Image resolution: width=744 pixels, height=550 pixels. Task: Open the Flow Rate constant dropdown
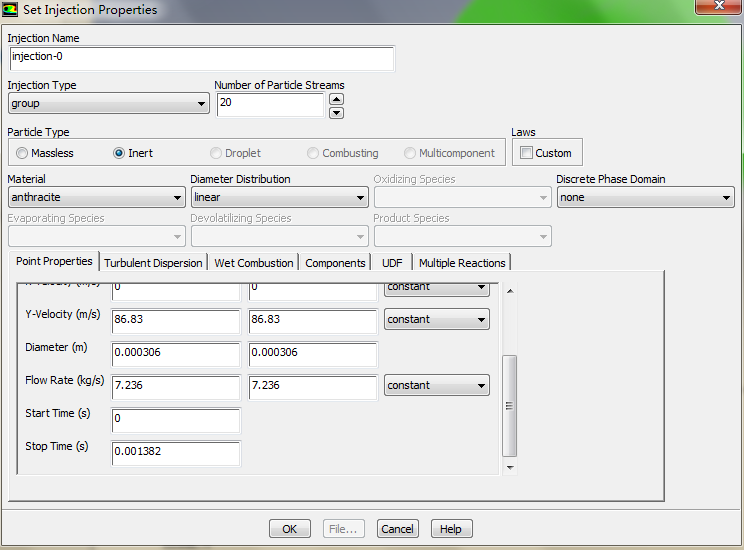click(x=437, y=385)
